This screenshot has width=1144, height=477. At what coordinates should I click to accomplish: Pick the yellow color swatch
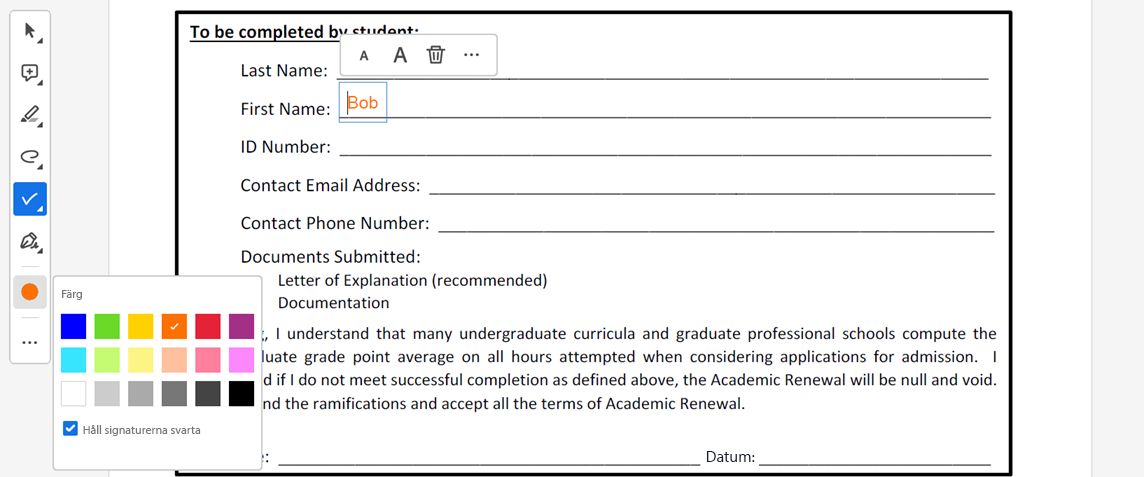pyautogui.click(x=141, y=326)
